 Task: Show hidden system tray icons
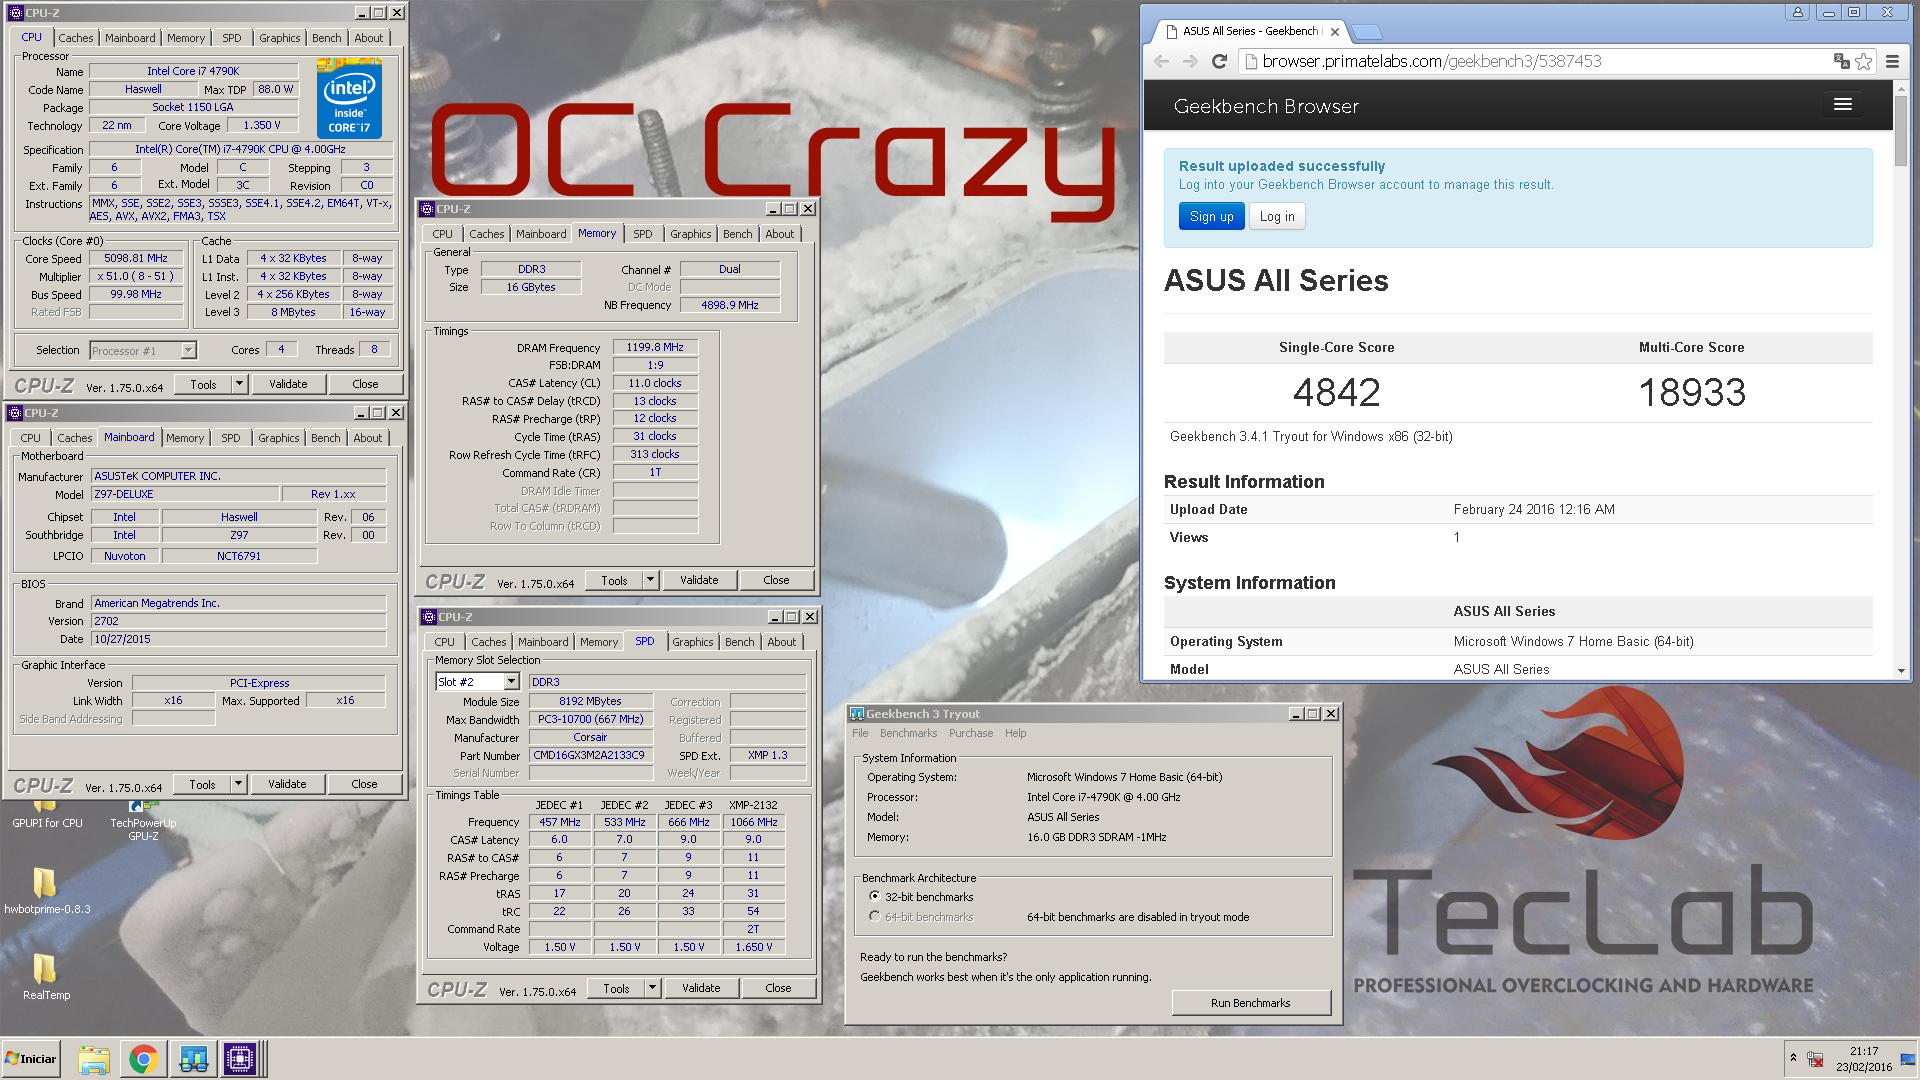(x=1793, y=1057)
